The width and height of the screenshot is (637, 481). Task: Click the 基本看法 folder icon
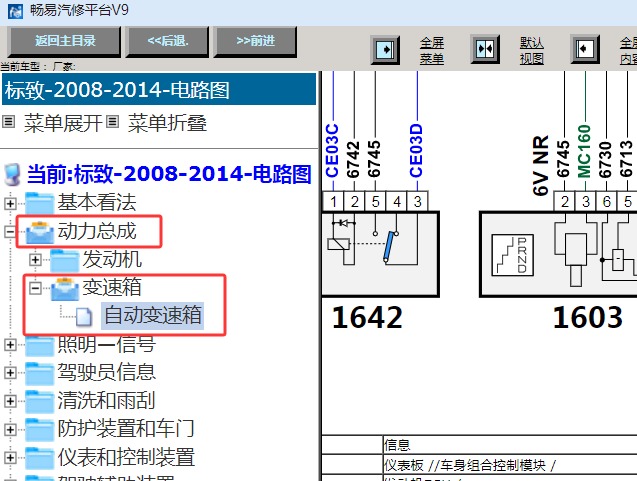39,203
